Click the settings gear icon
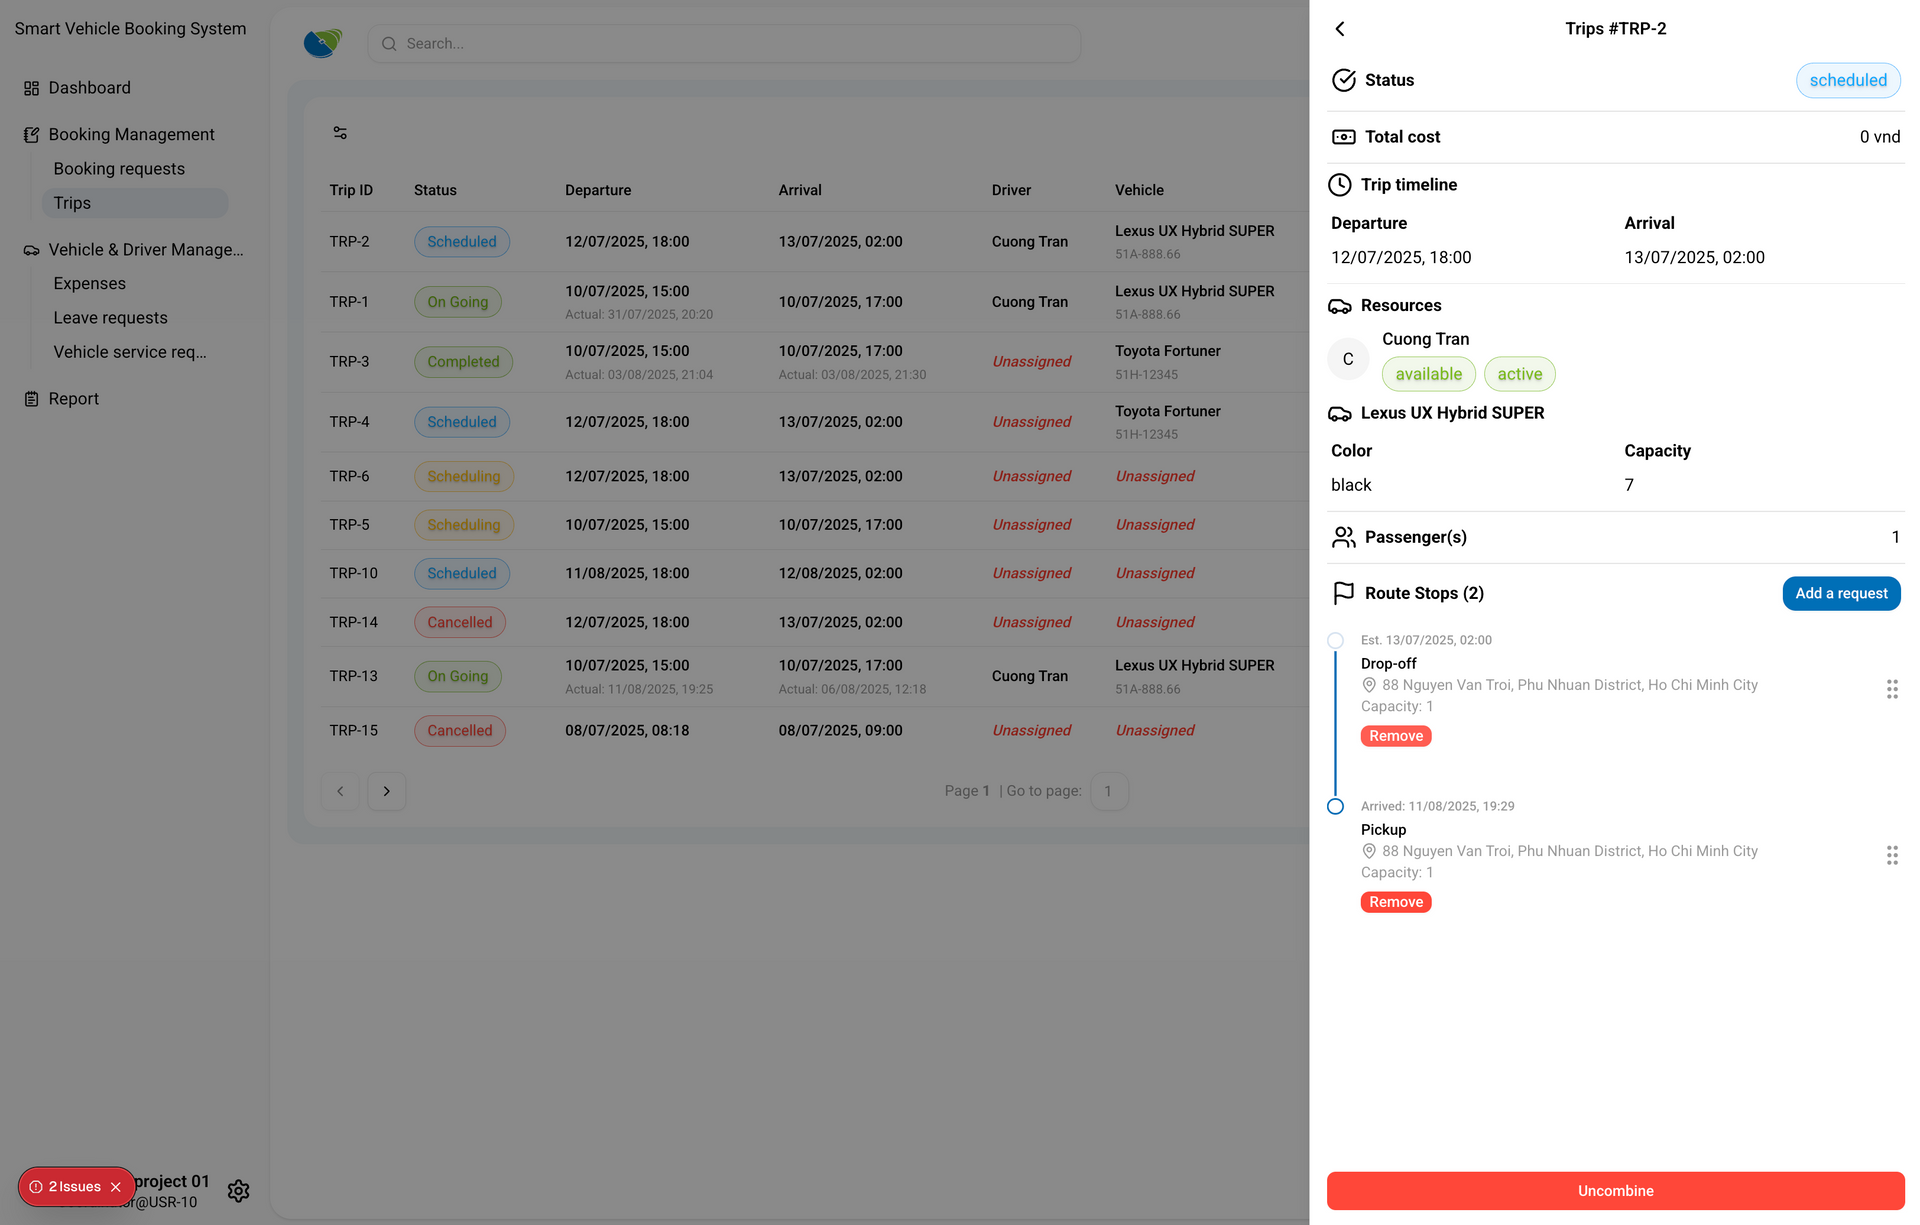The width and height of the screenshot is (1920, 1225). 238,1190
